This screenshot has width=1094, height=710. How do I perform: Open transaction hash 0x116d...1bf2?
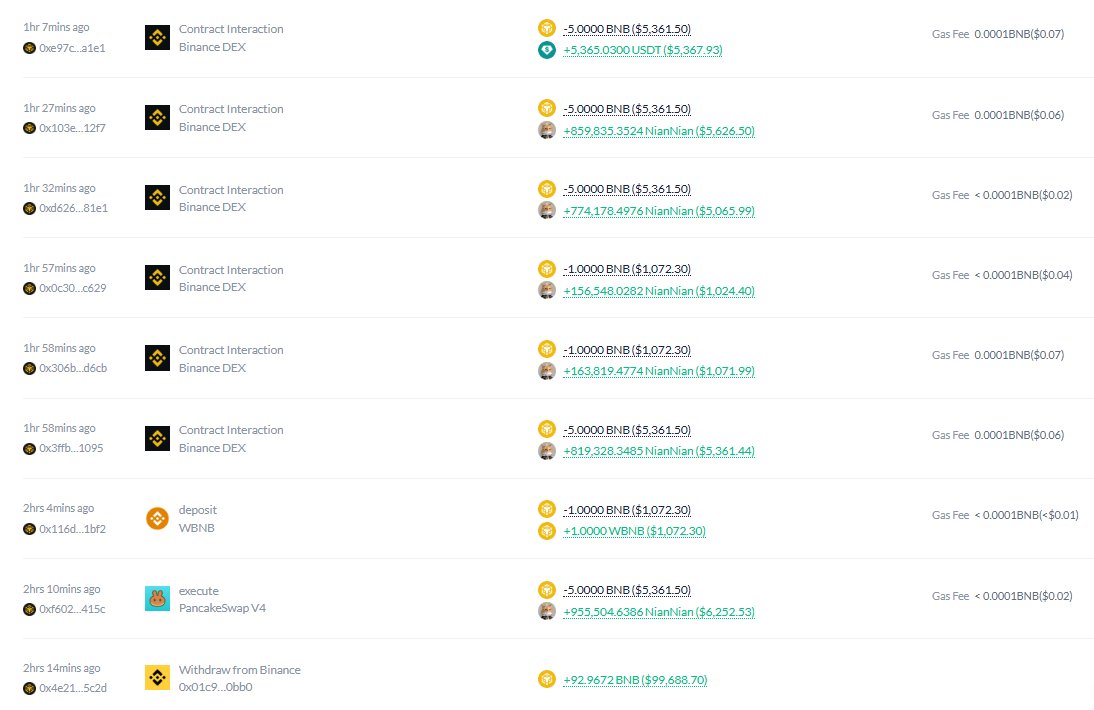click(73, 529)
